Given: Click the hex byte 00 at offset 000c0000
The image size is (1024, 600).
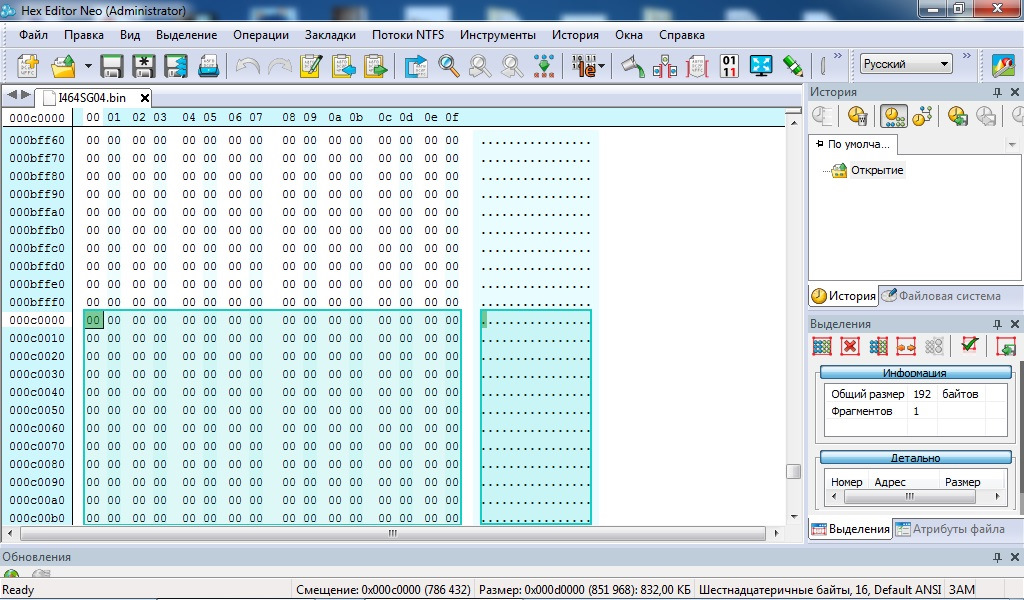Looking at the screenshot, I should 93,320.
